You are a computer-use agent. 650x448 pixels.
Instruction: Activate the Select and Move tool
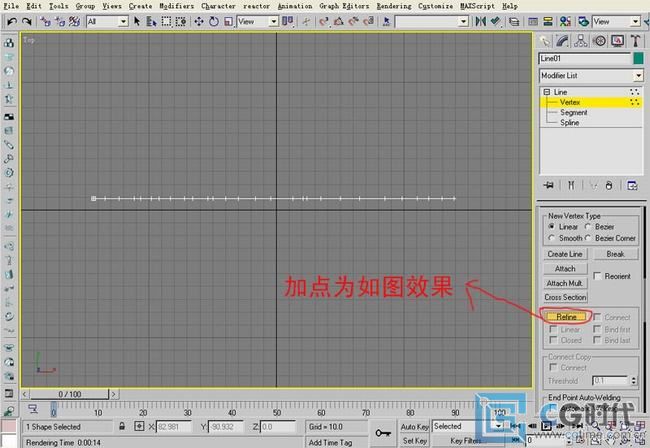pos(199,21)
